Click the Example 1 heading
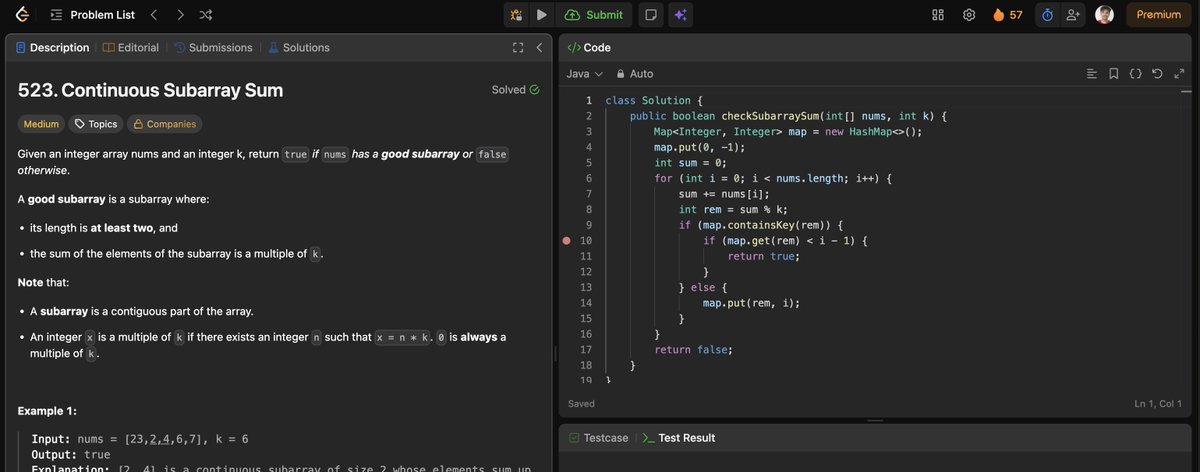The height and width of the screenshot is (472, 1200). (x=47, y=411)
